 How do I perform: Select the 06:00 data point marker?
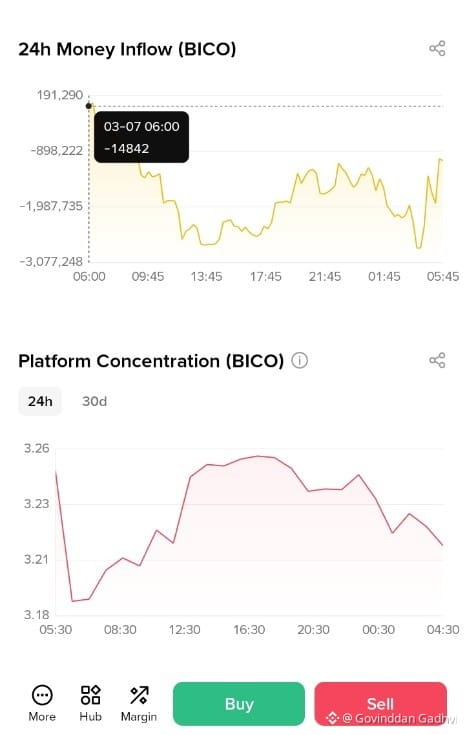89,106
